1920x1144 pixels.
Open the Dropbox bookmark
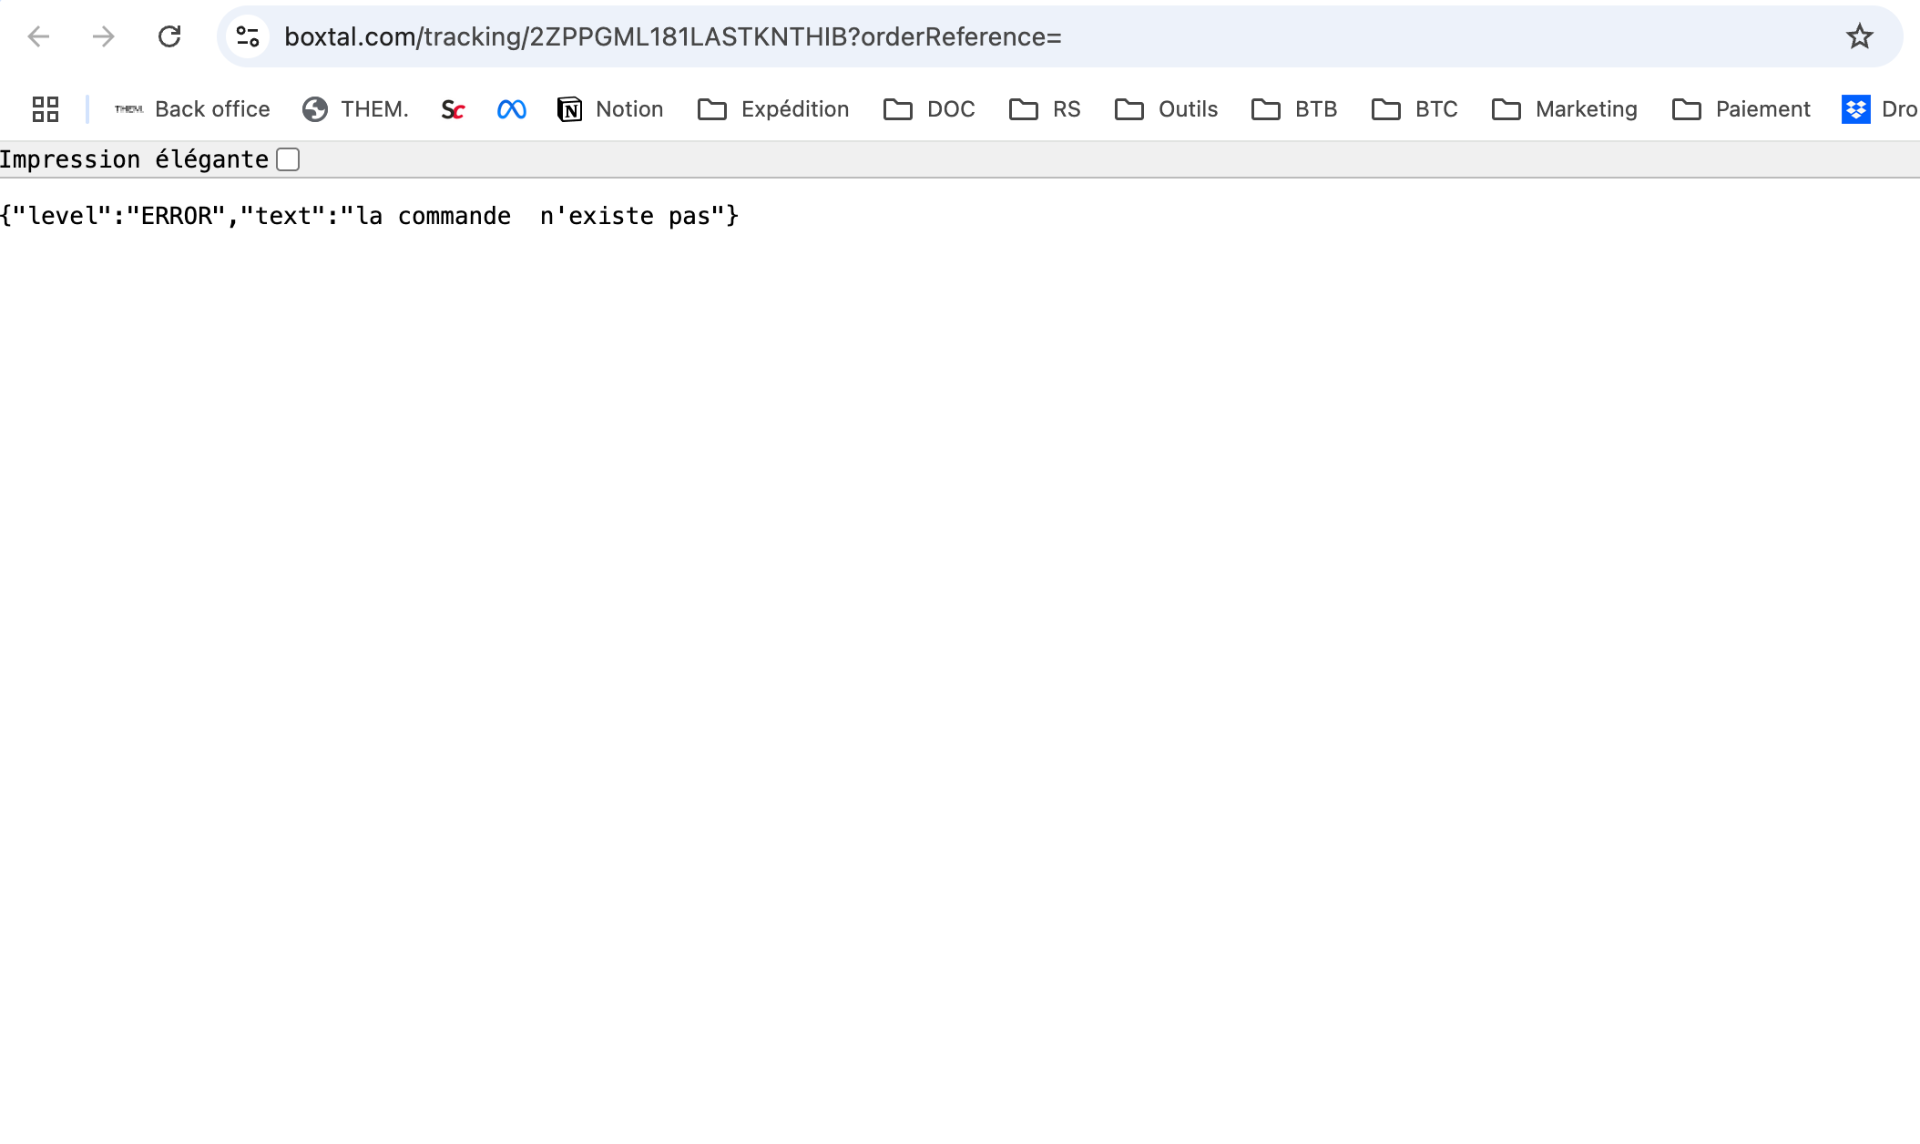pyautogui.click(x=1879, y=109)
